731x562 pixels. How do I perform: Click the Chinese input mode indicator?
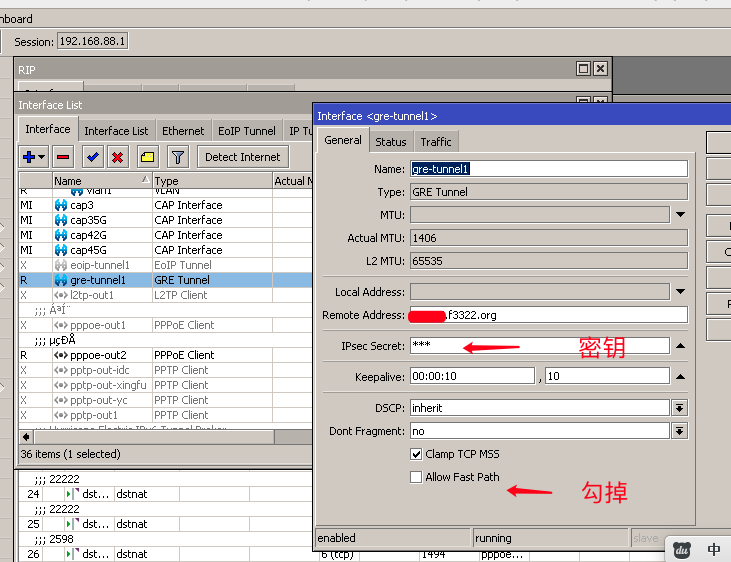coord(713,549)
